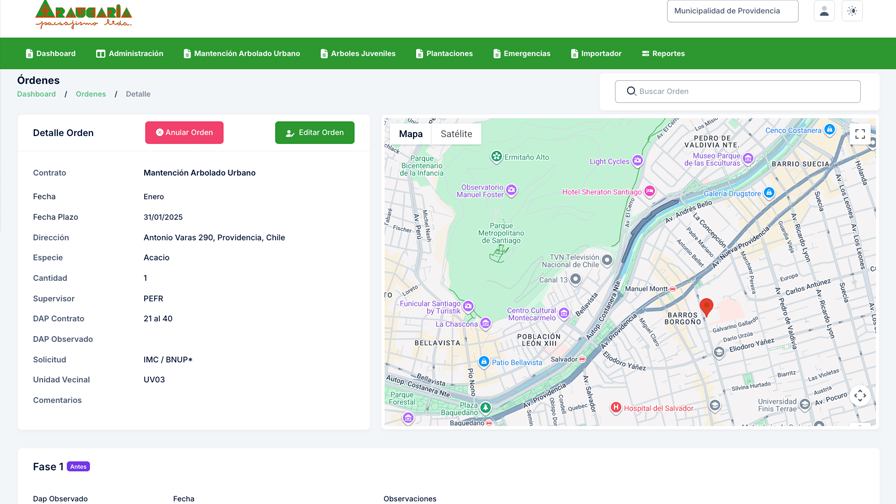Select the Arboles Juveniles menu
Screen dimensions: 896x504
click(x=357, y=54)
